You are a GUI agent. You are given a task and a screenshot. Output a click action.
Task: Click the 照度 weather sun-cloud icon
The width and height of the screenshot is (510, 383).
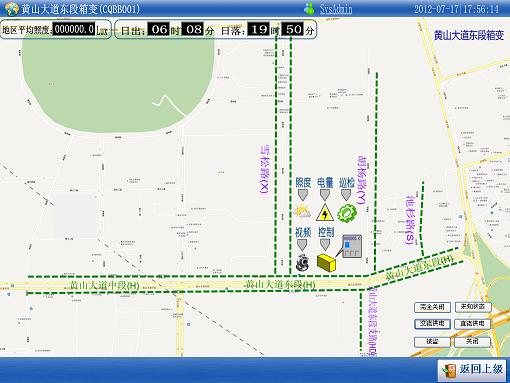[x=302, y=212]
